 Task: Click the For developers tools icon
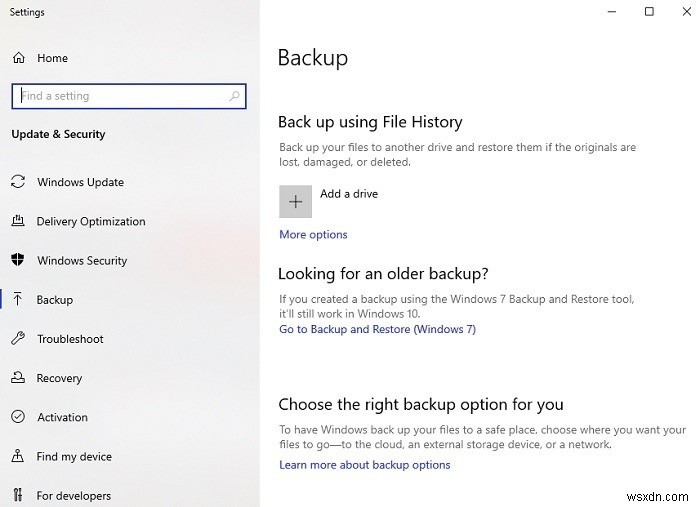coord(17,495)
